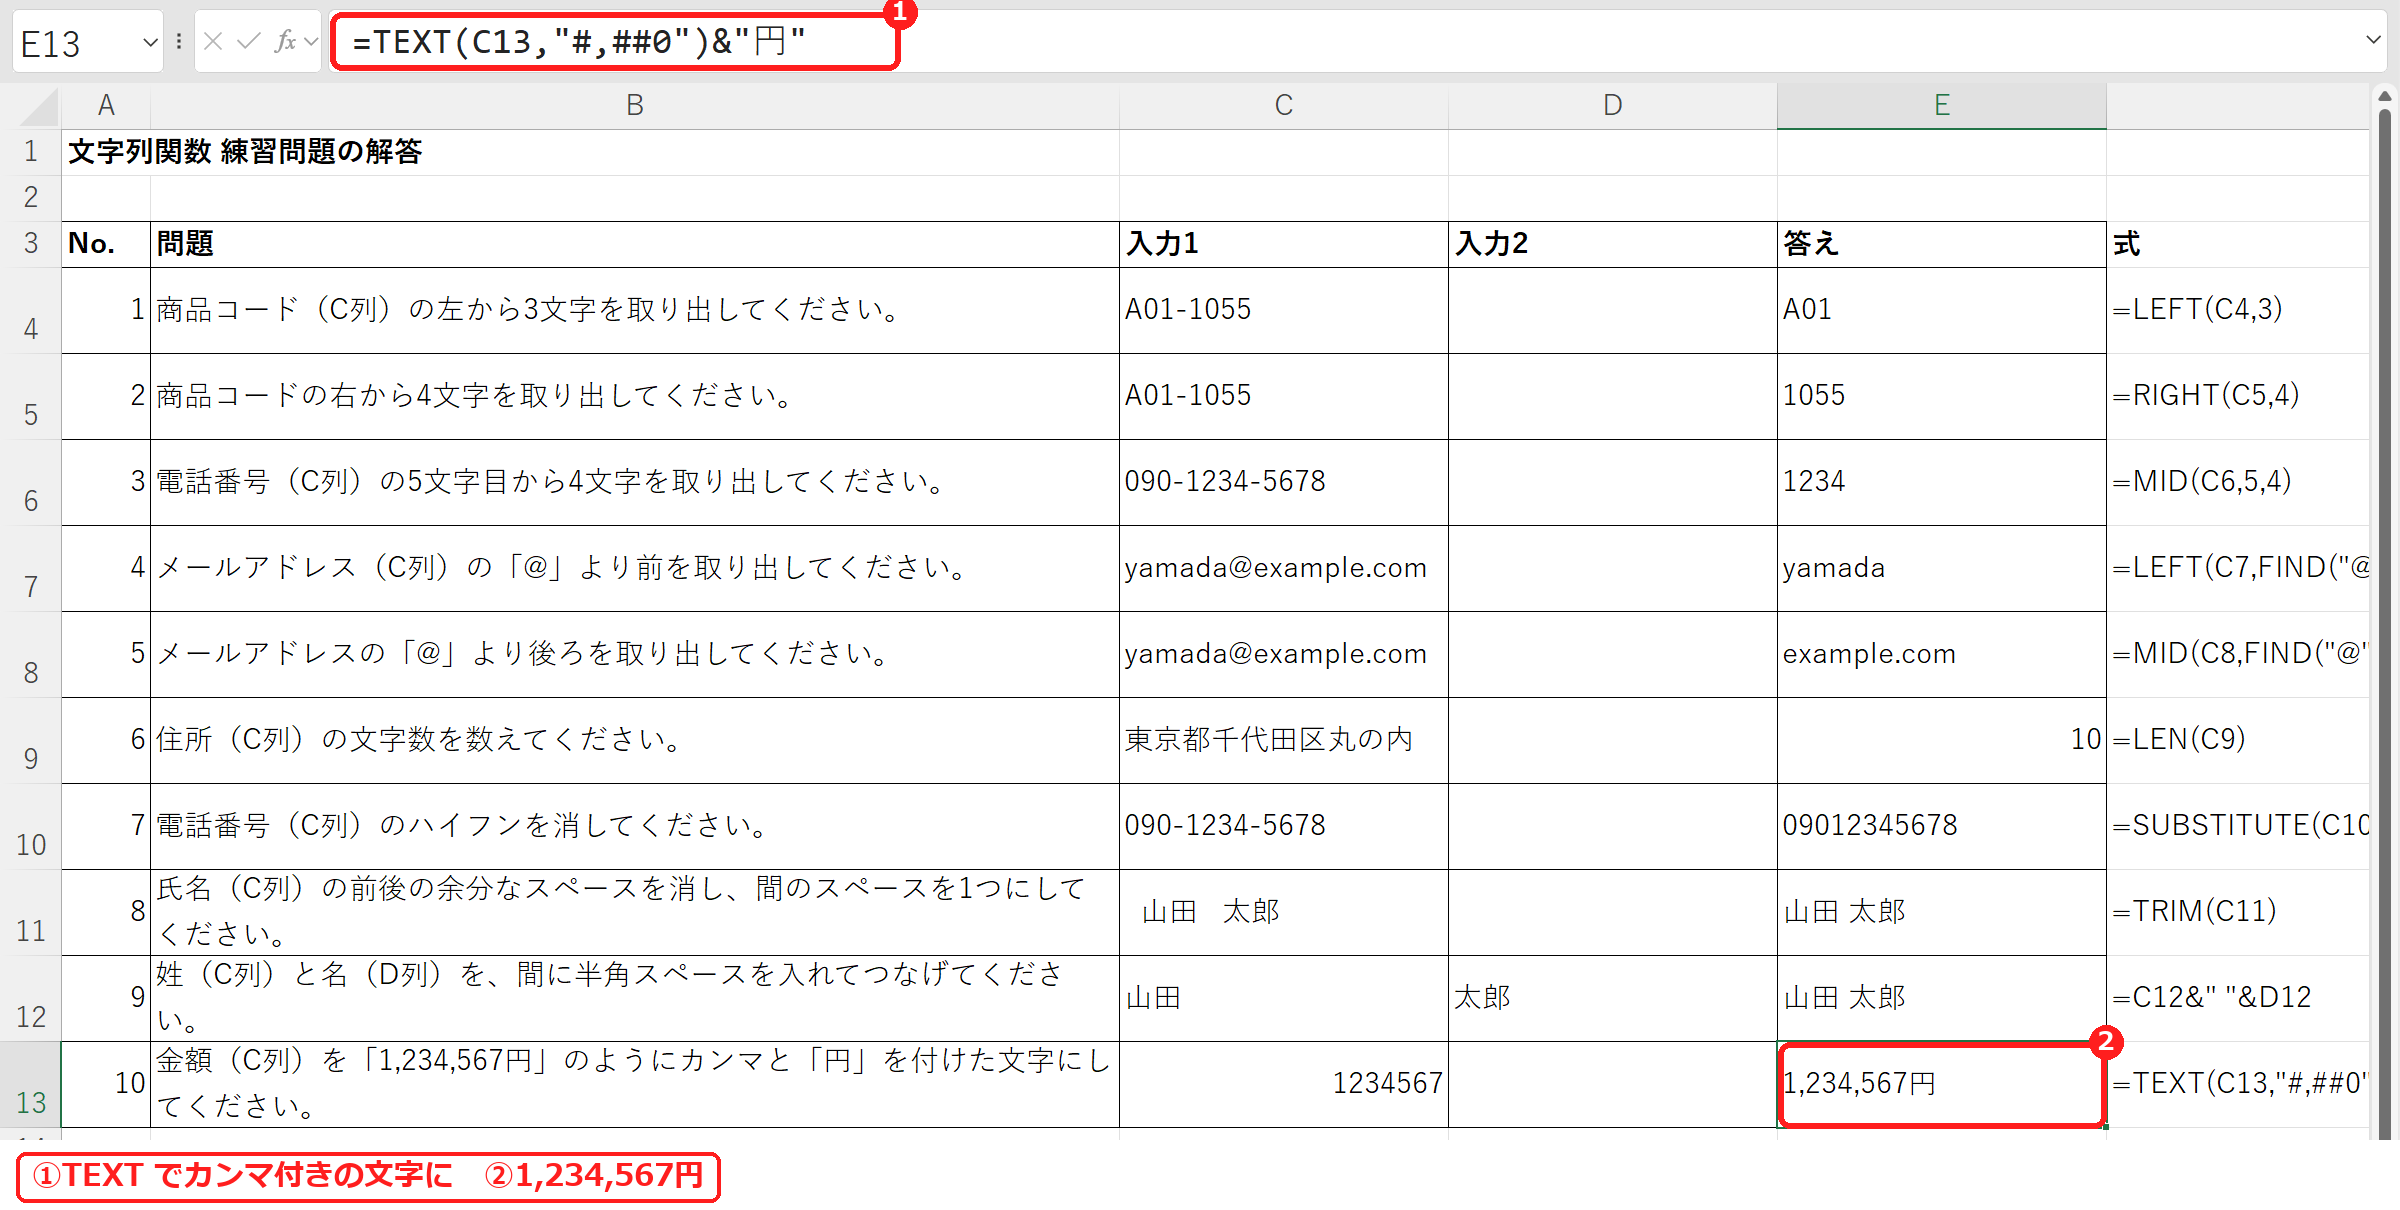Image resolution: width=2400 pixels, height=1210 pixels.
Task: Select row 3 header
Action: coord(31,244)
